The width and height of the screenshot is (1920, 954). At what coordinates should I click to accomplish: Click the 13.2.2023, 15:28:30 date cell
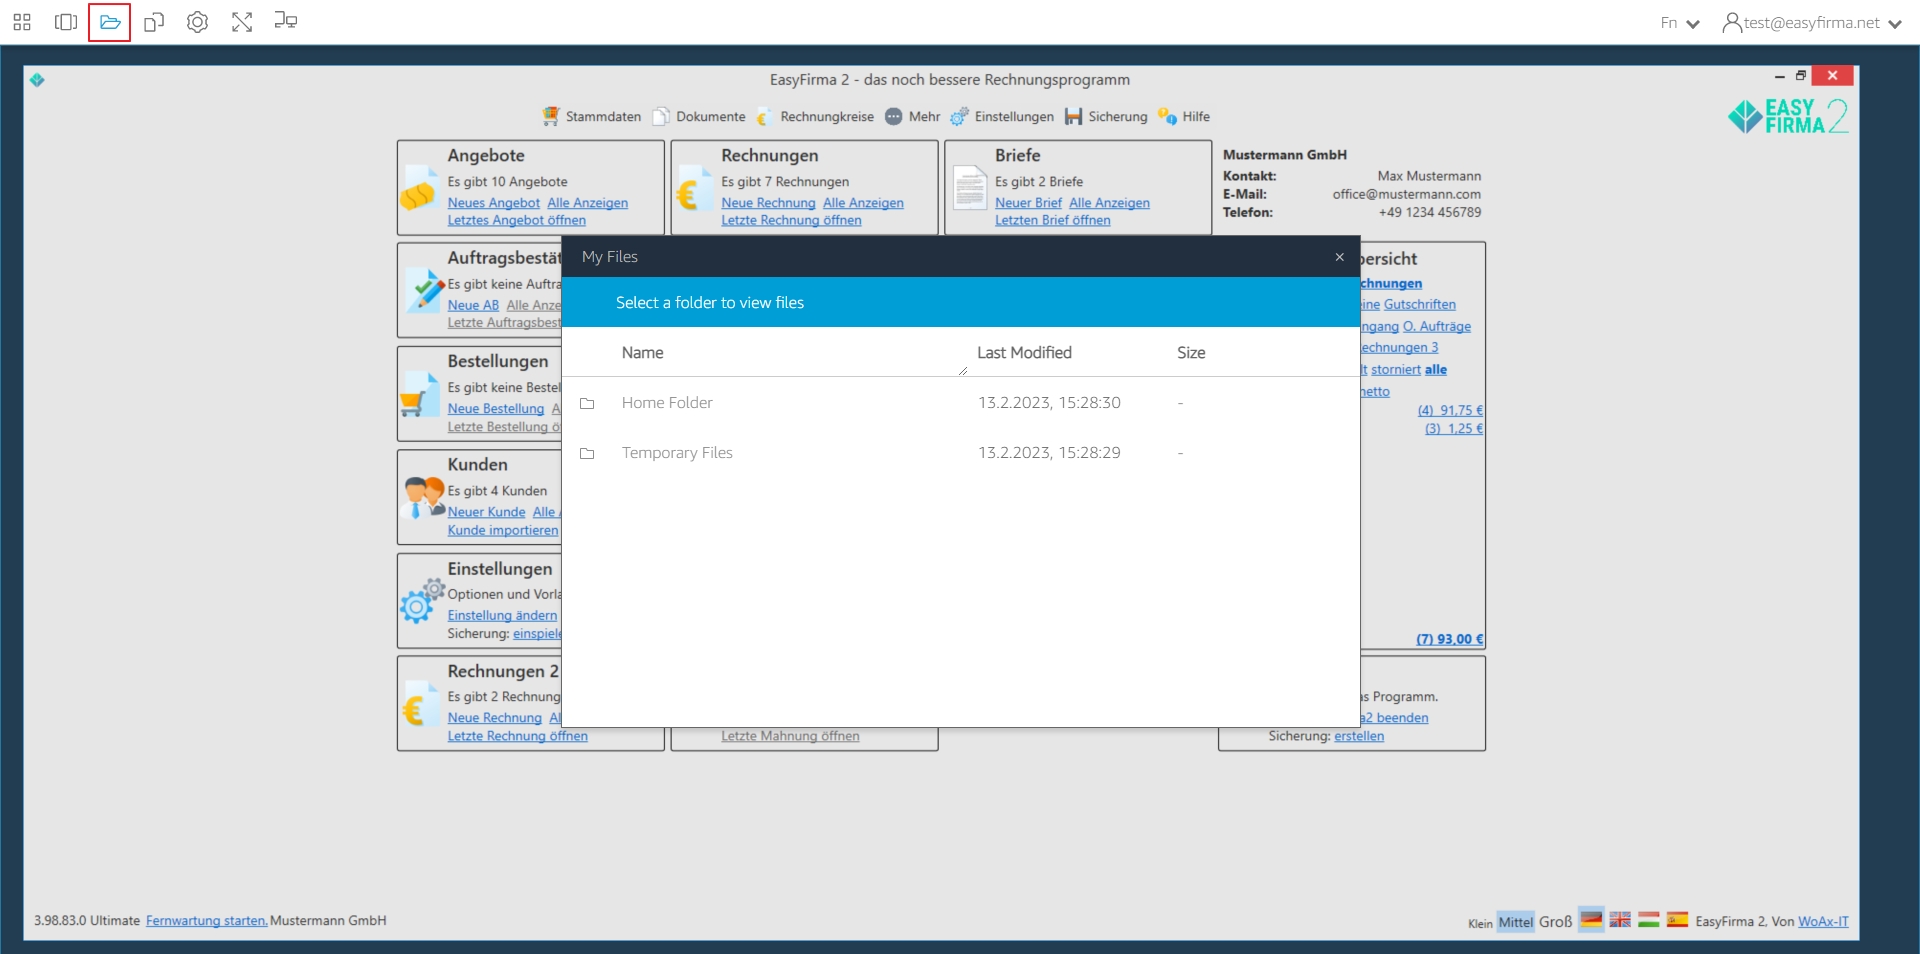pyautogui.click(x=1049, y=403)
